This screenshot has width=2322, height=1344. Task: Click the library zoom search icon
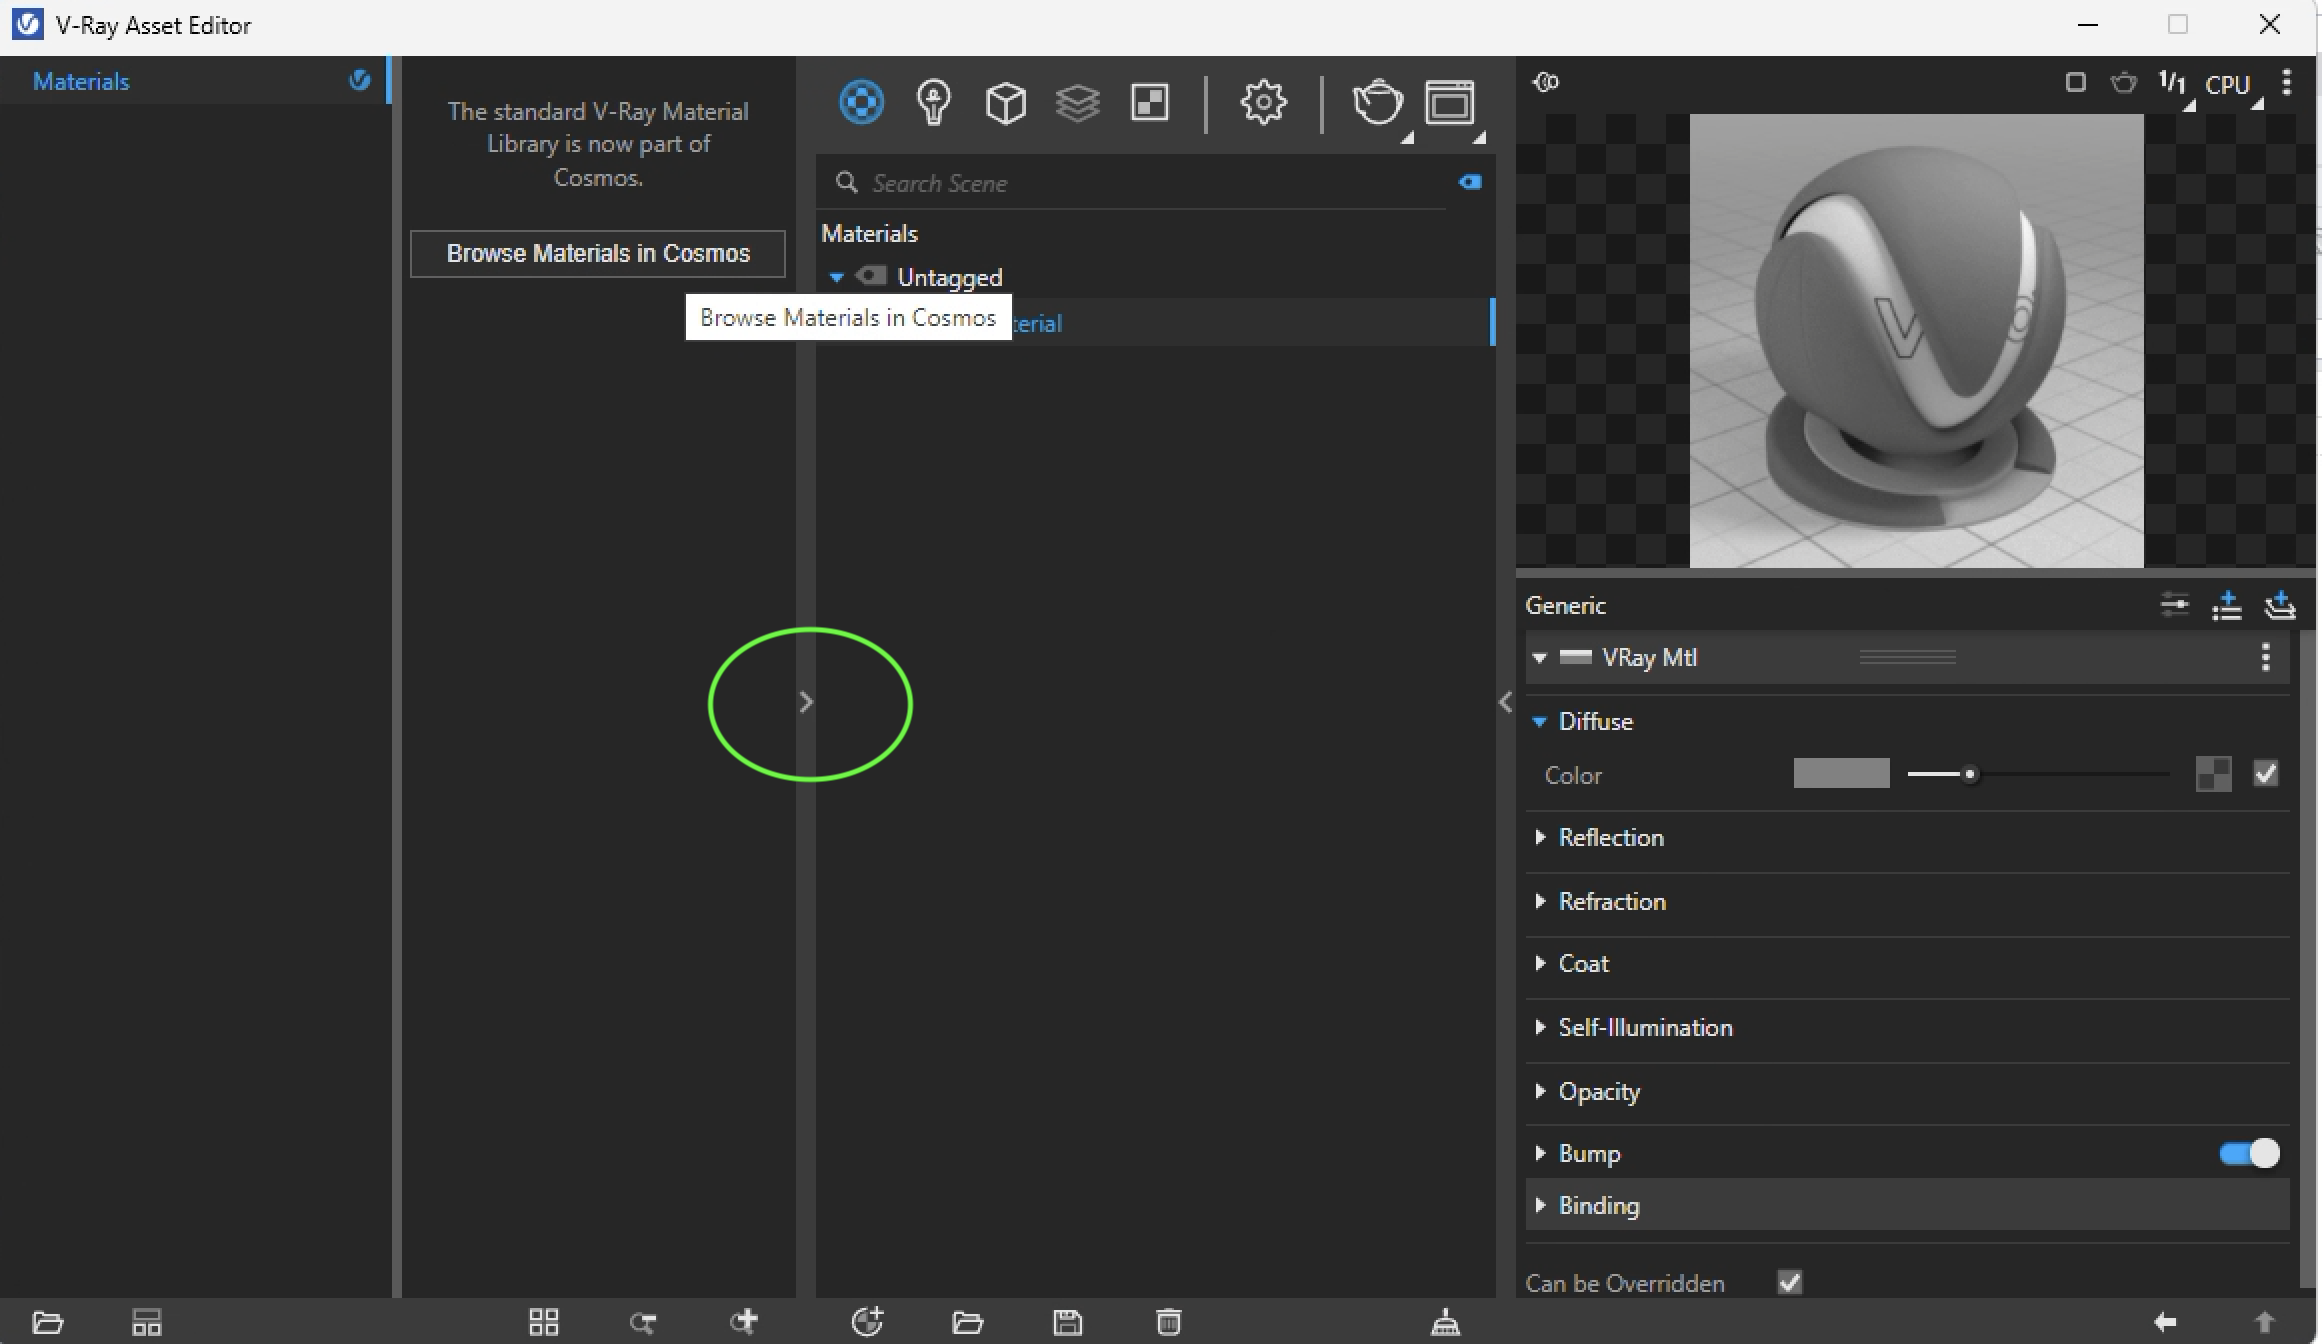tap(643, 1323)
